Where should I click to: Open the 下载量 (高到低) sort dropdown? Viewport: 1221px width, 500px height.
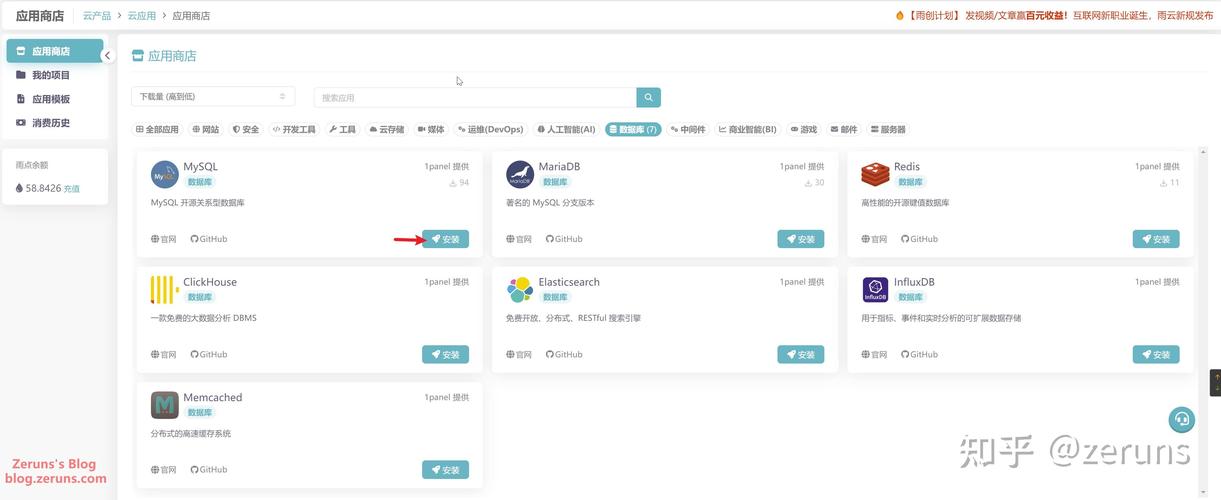(x=213, y=96)
